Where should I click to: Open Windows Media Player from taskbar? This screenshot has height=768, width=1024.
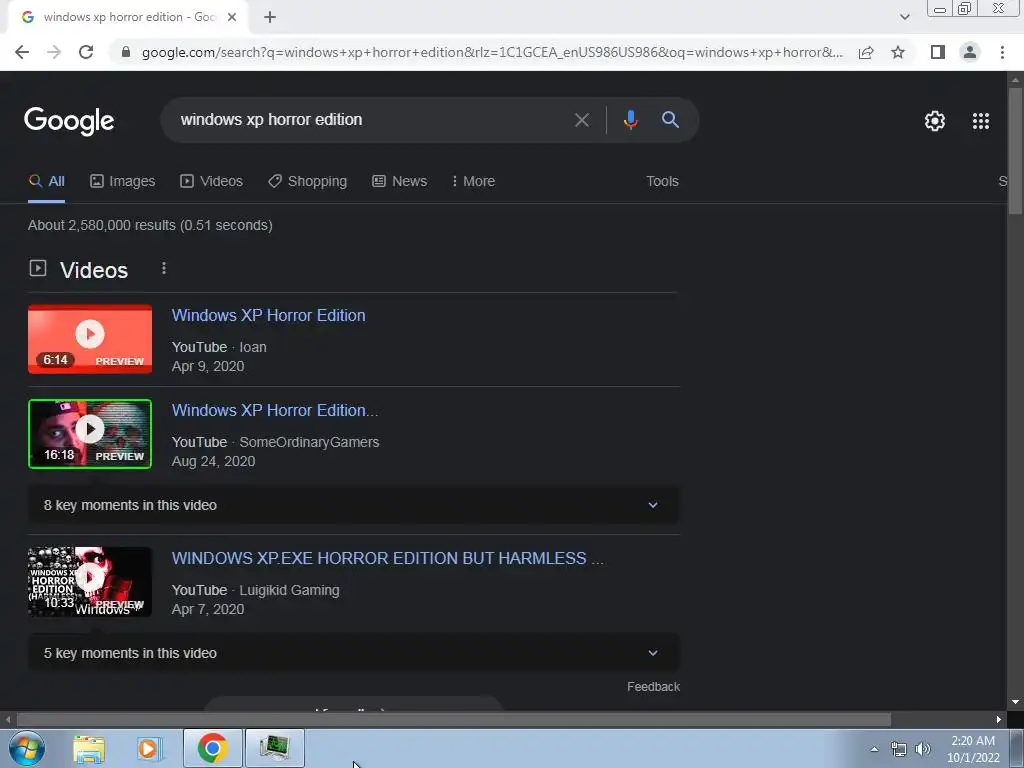click(150, 748)
